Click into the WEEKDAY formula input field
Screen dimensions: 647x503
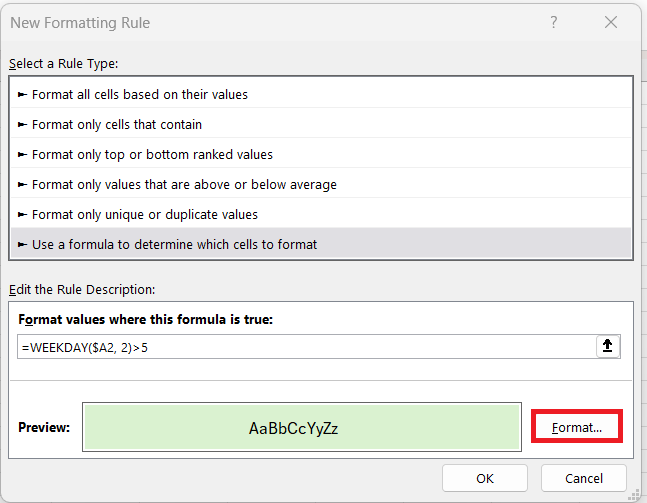click(307, 347)
